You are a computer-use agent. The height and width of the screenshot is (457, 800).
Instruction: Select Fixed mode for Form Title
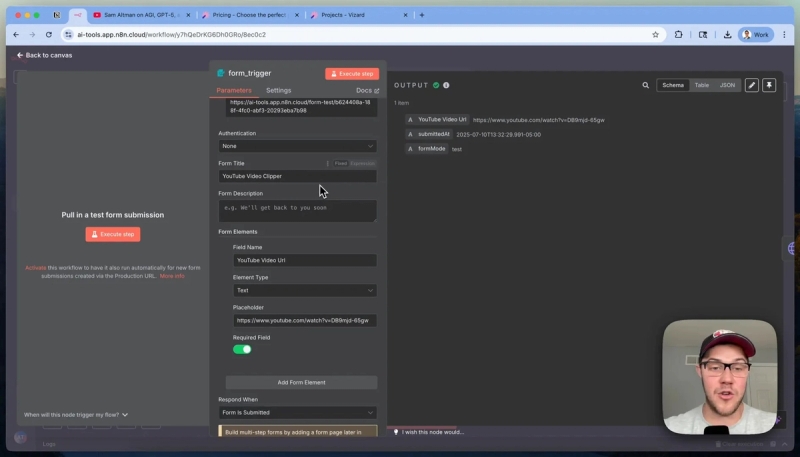pyautogui.click(x=340, y=163)
